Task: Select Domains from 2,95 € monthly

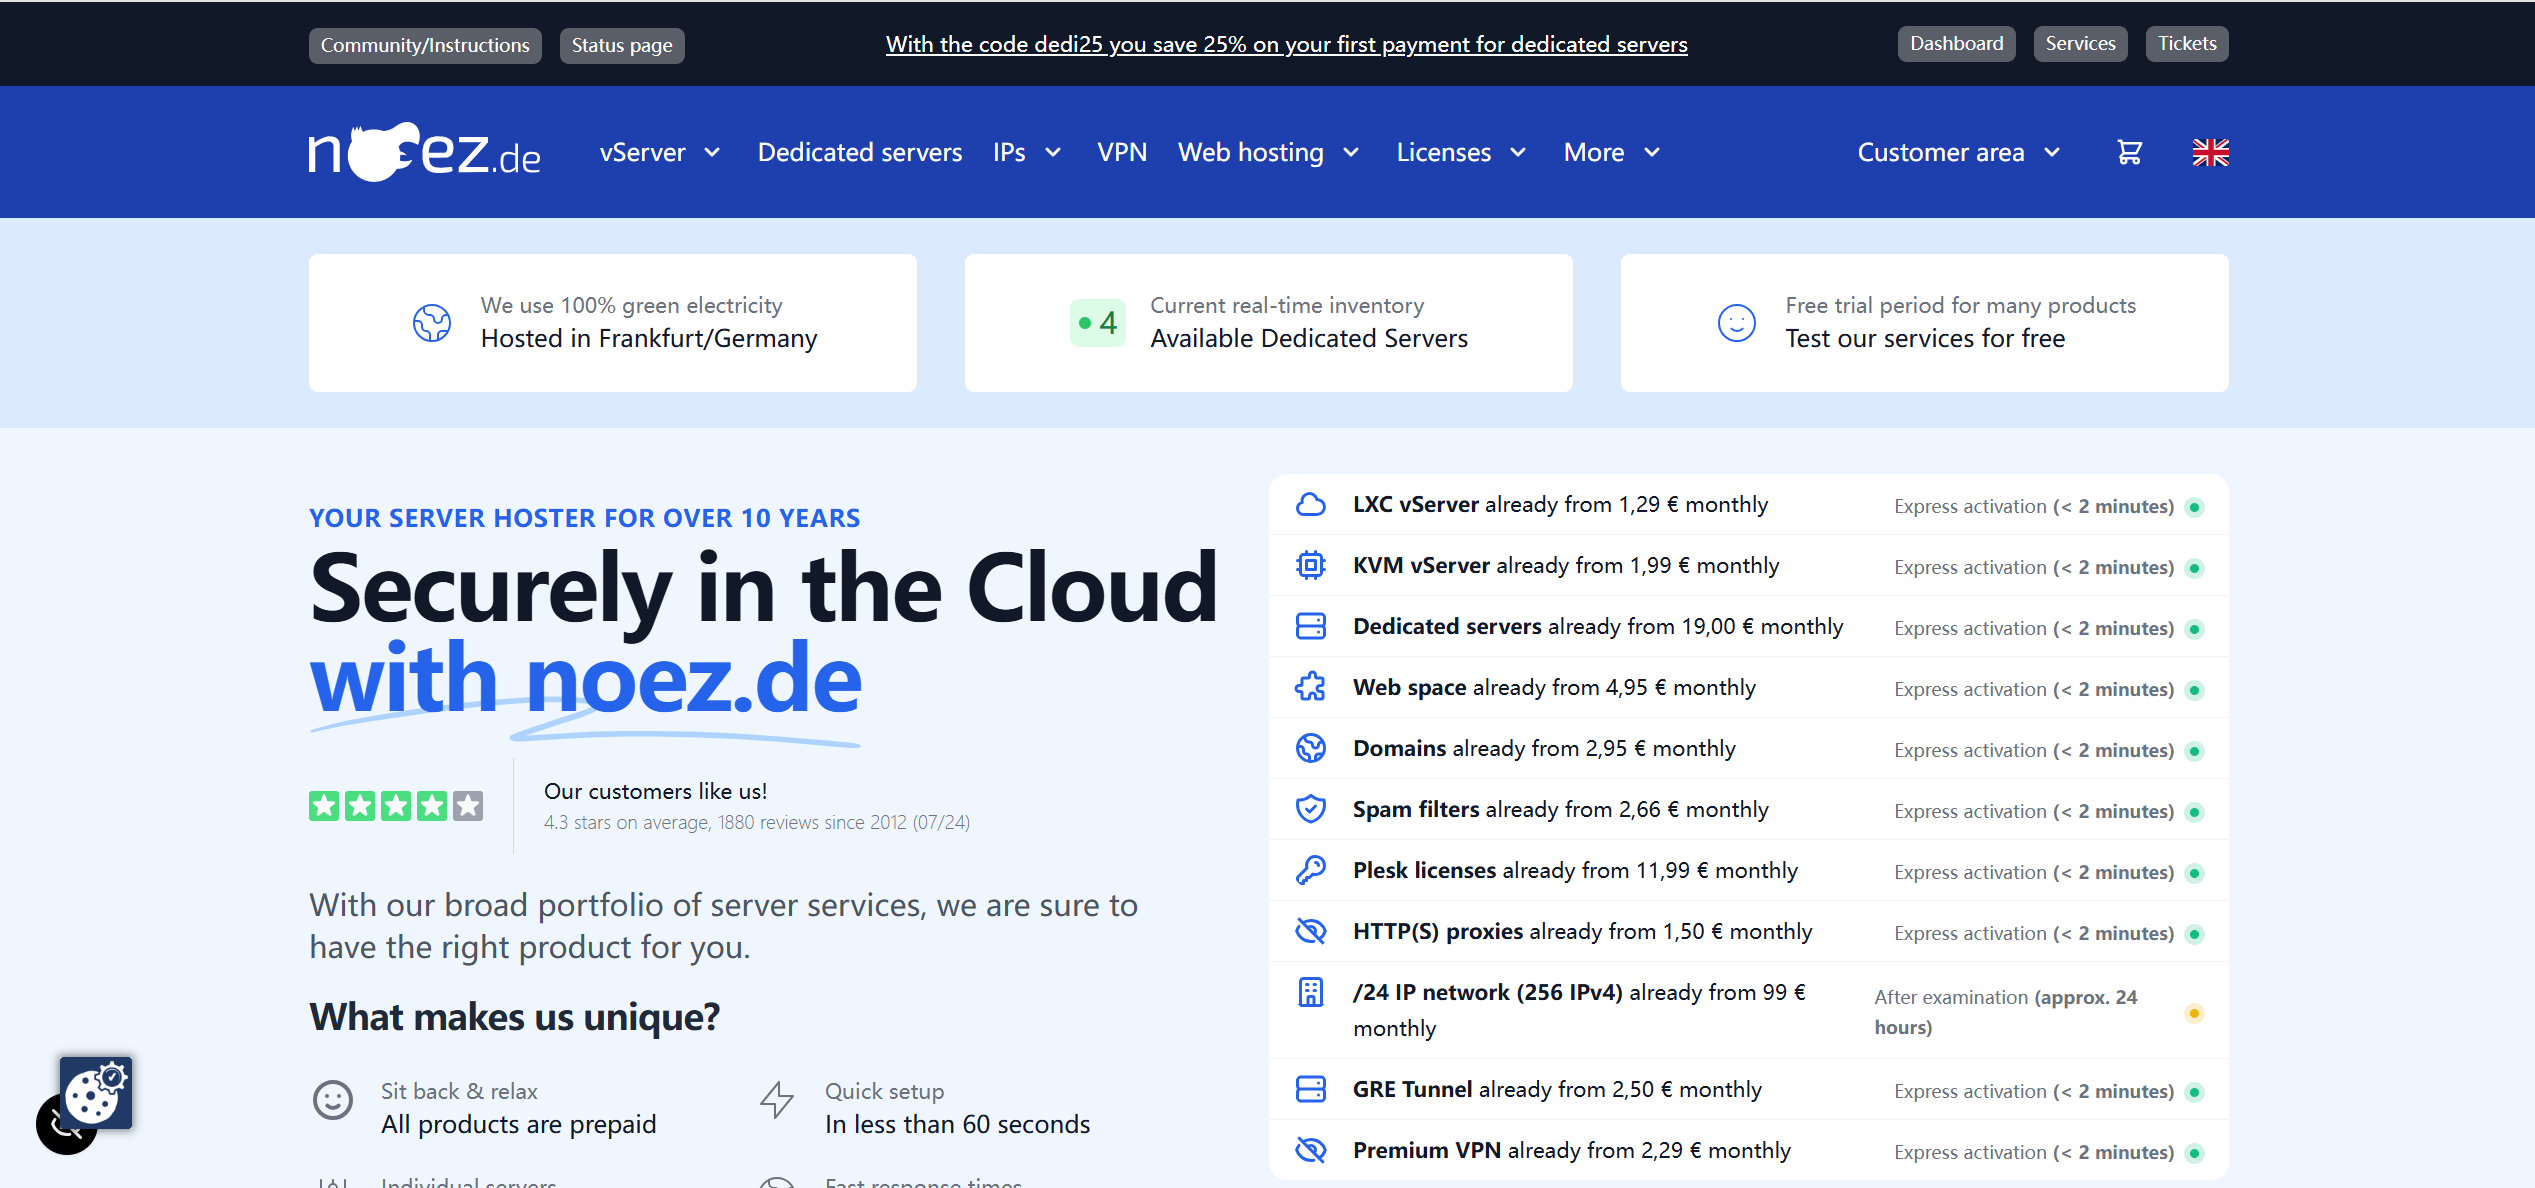Action: click(x=1749, y=749)
